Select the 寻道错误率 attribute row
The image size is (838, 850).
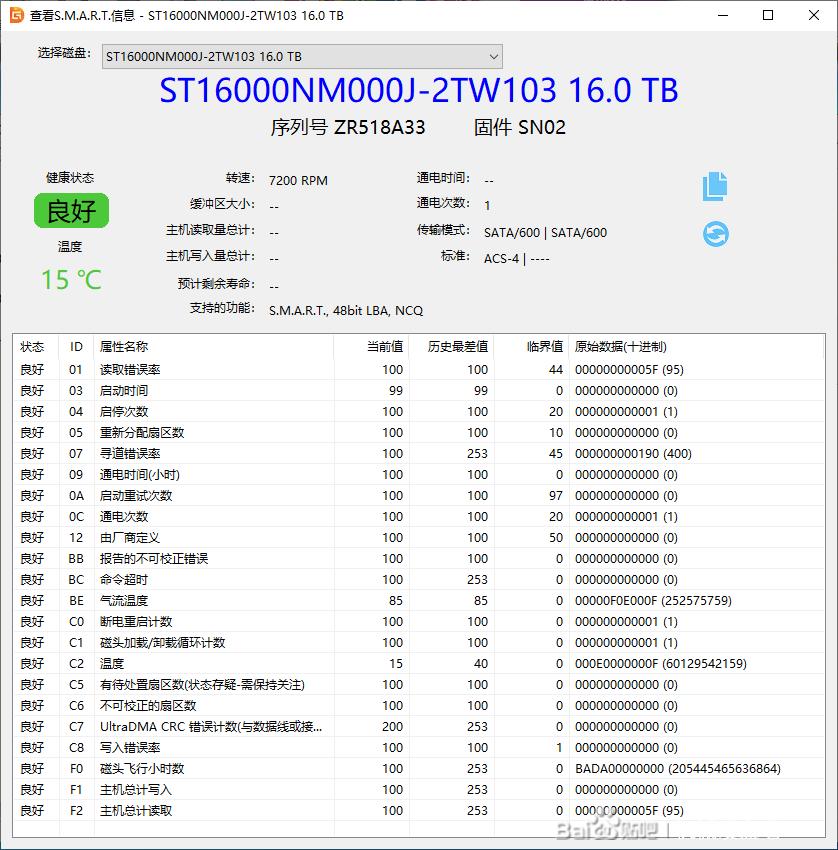point(418,454)
